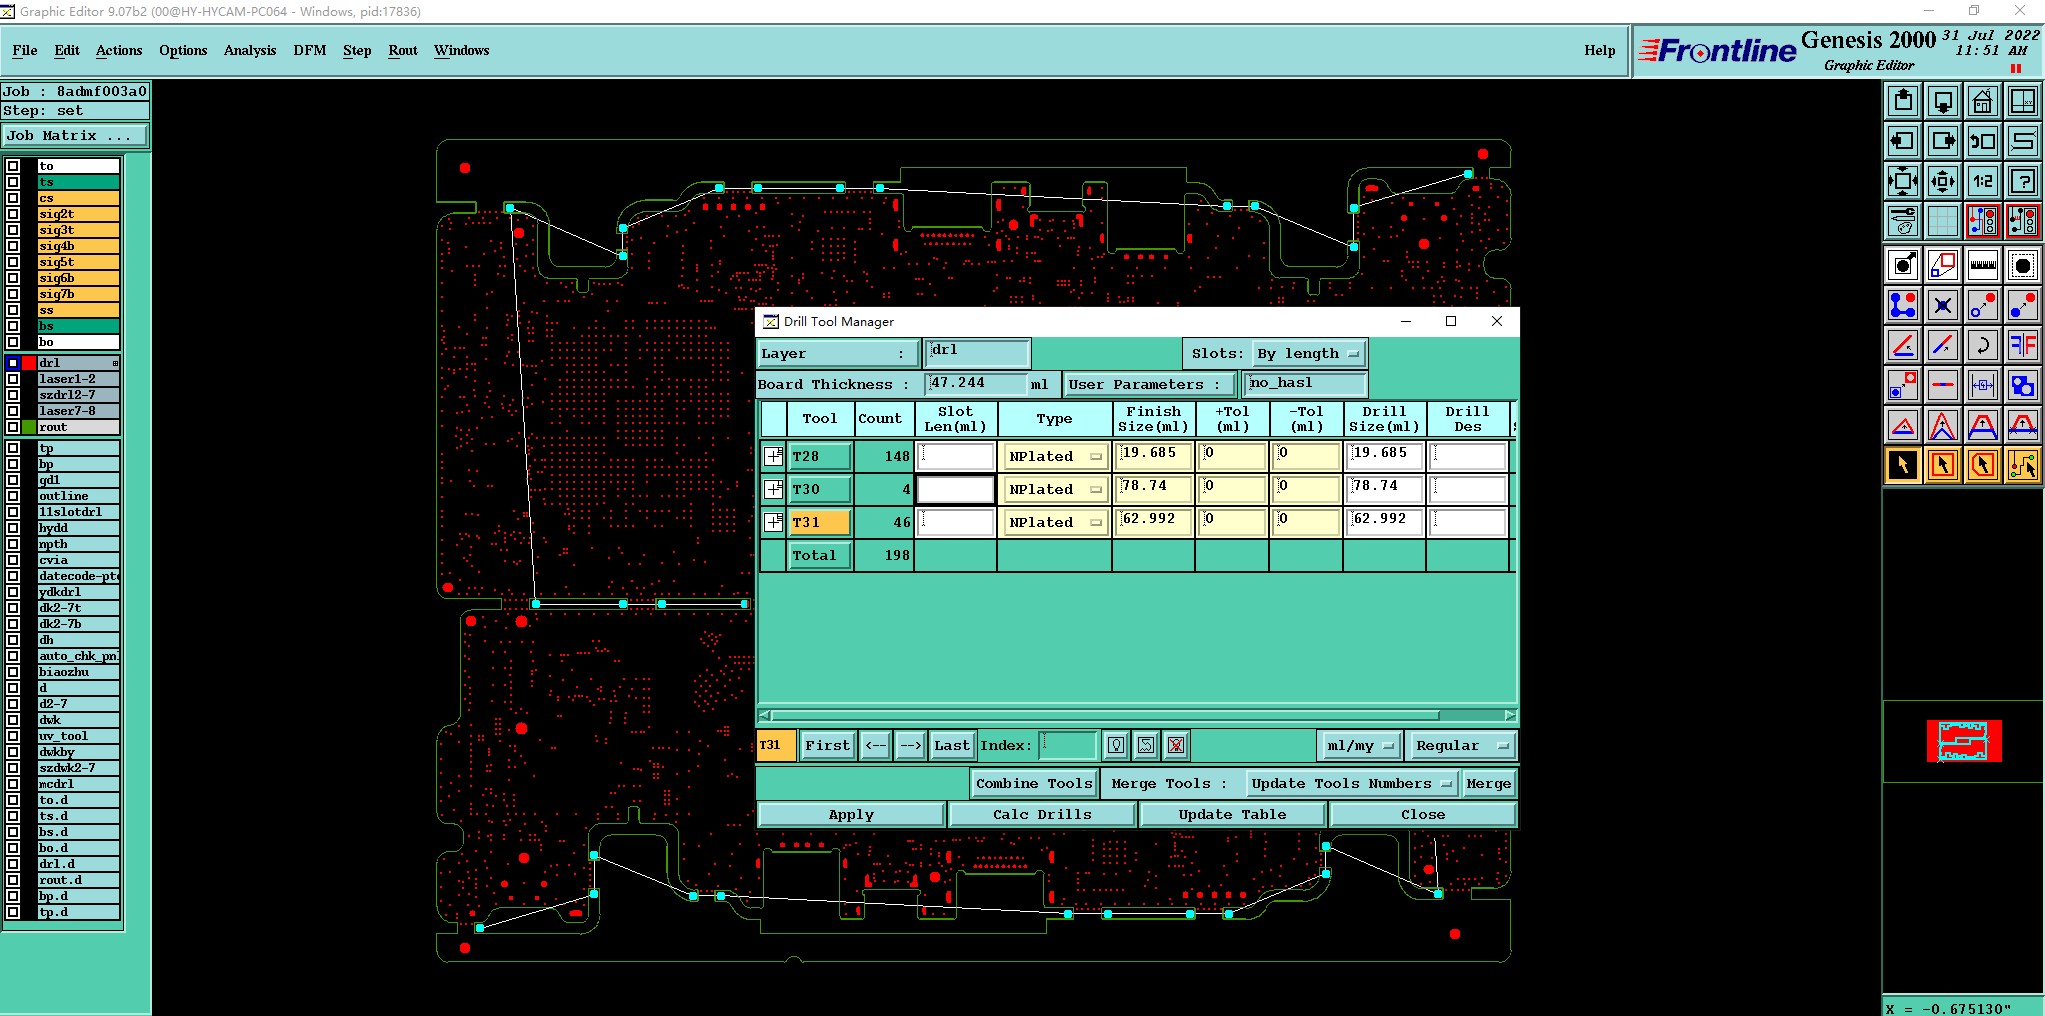Select the mirror feature tool
The image size is (2045, 1016).
[x=2022, y=345]
